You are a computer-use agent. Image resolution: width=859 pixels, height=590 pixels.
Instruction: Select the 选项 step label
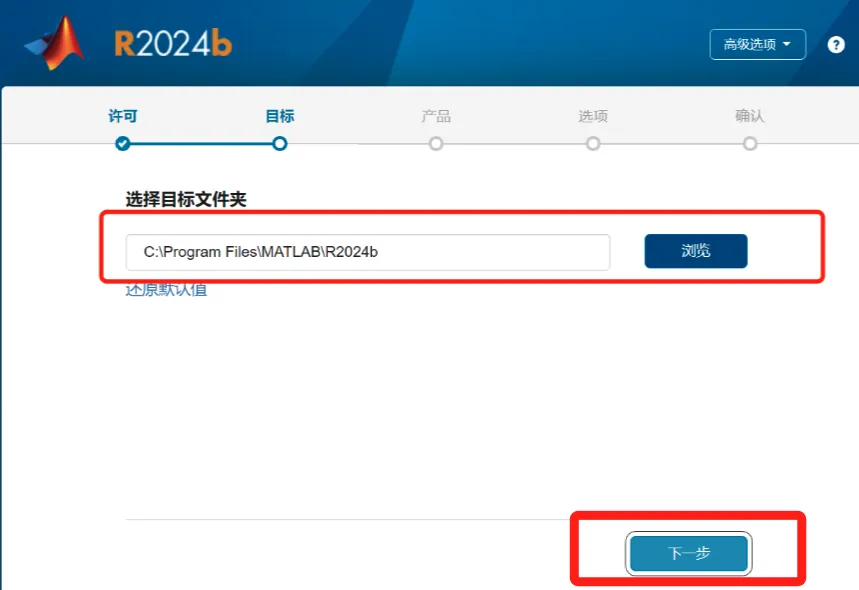point(593,116)
